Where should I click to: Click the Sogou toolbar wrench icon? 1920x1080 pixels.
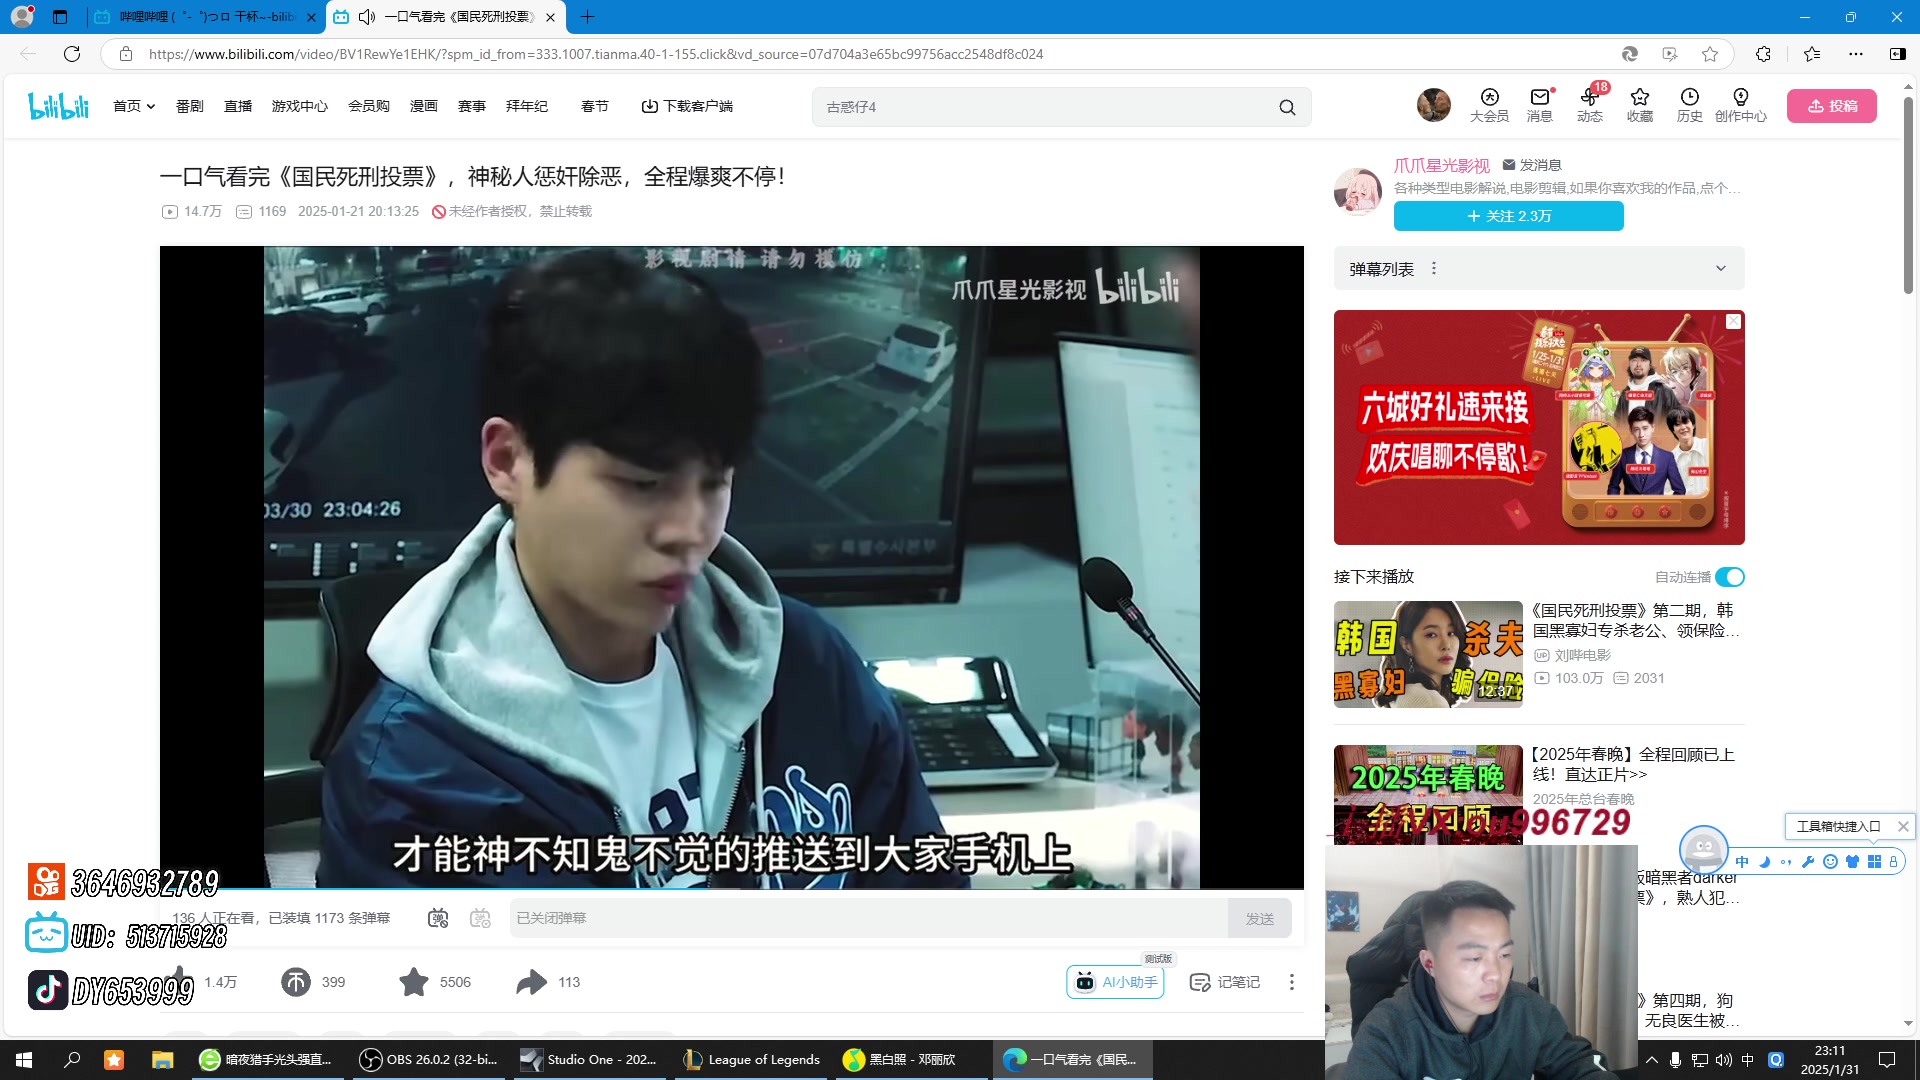pos(1808,862)
